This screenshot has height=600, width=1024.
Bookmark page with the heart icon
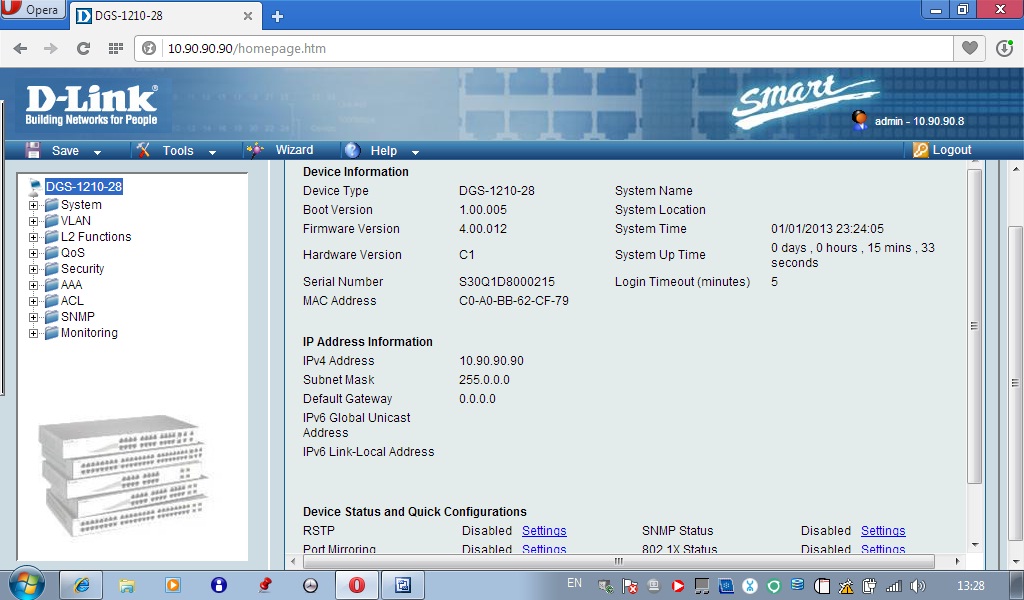click(970, 48)
